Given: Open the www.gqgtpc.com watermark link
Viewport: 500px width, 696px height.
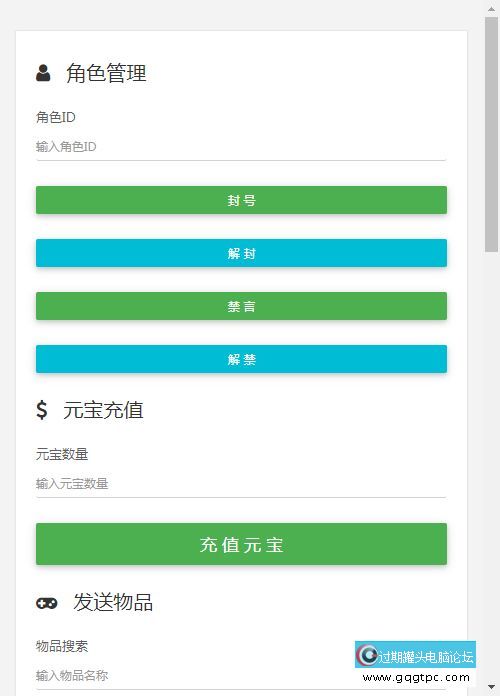Looking at the screenshot, I should (x=416, y=678).
